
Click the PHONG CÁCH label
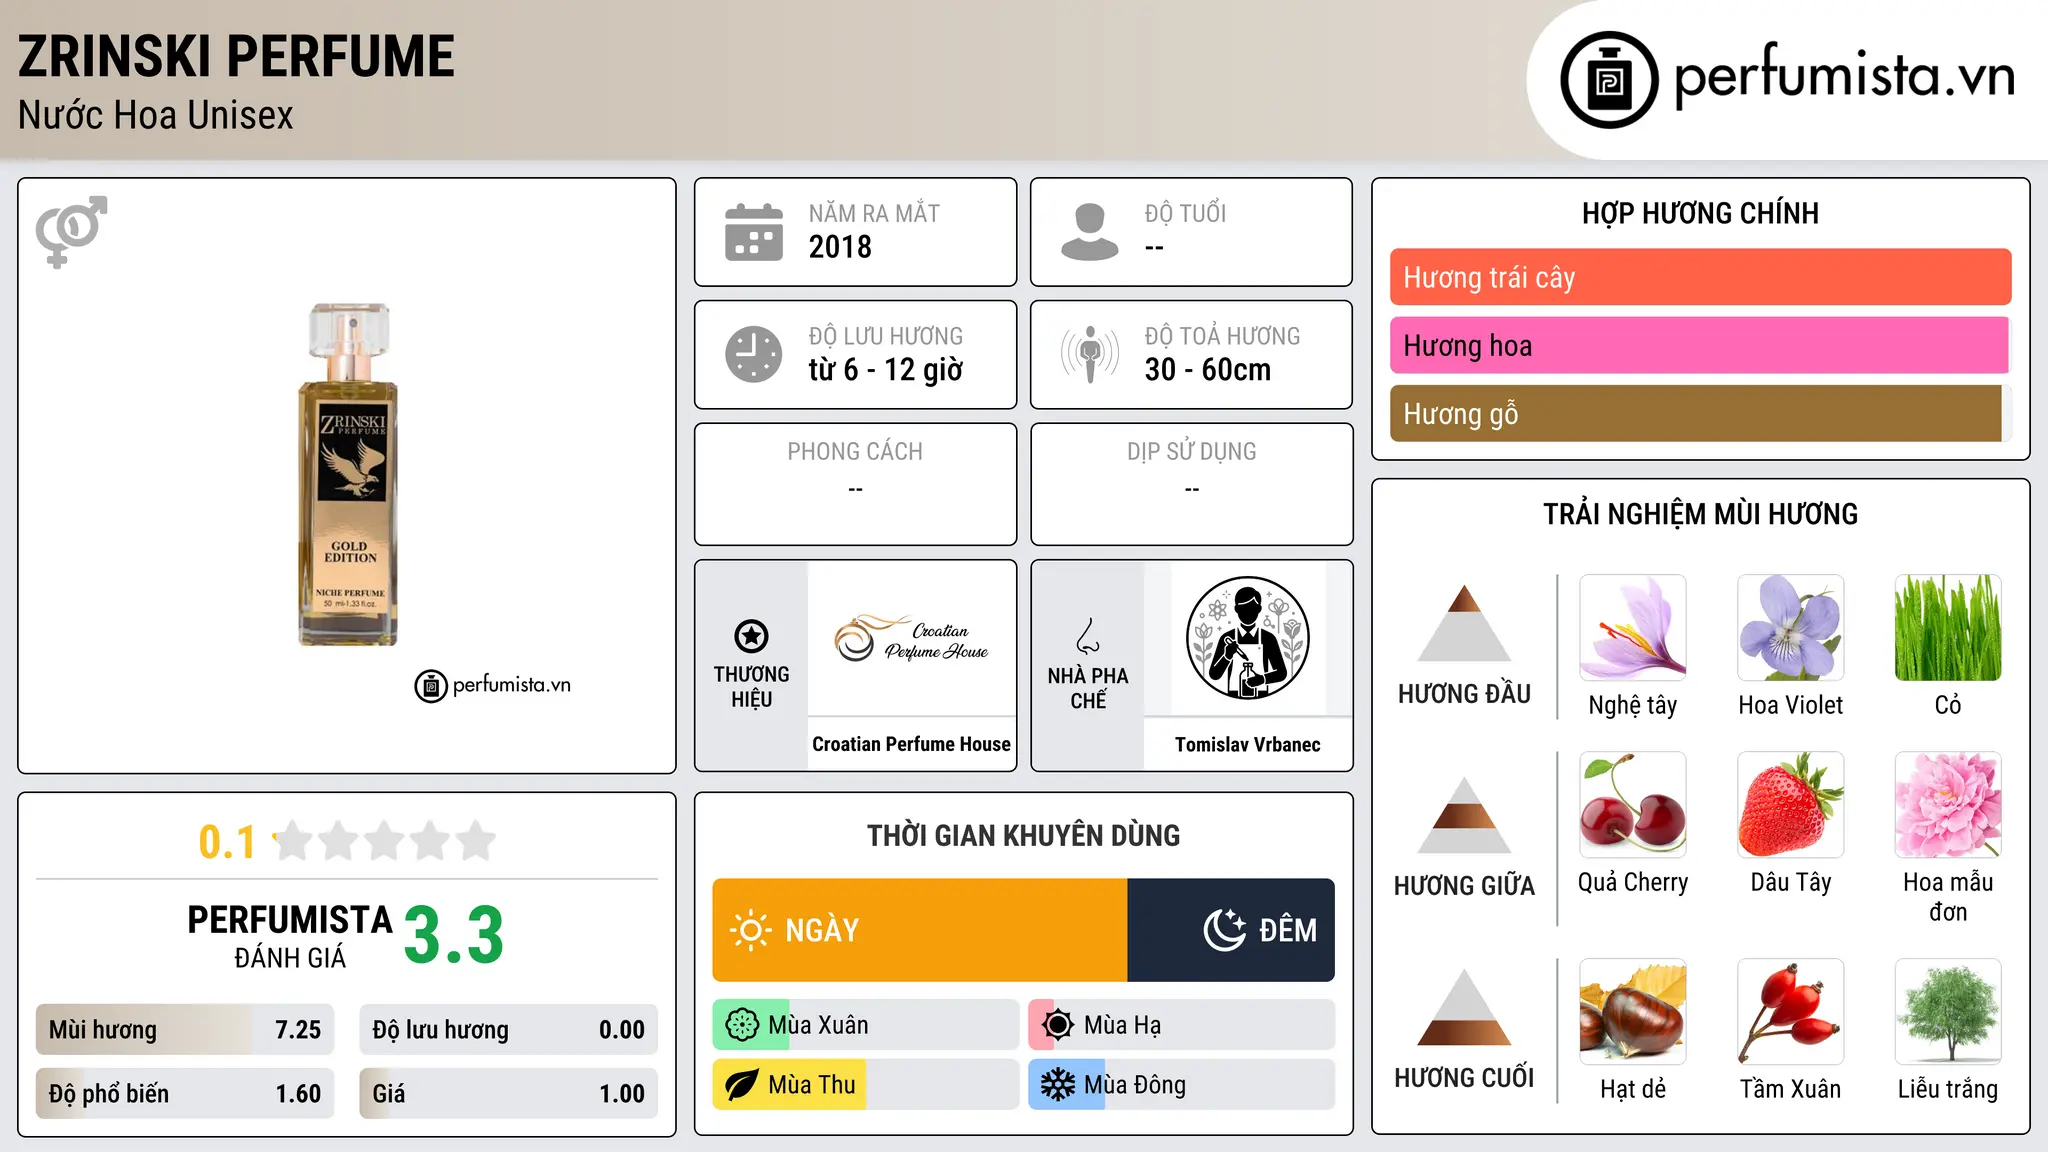[x=855, y=452]
